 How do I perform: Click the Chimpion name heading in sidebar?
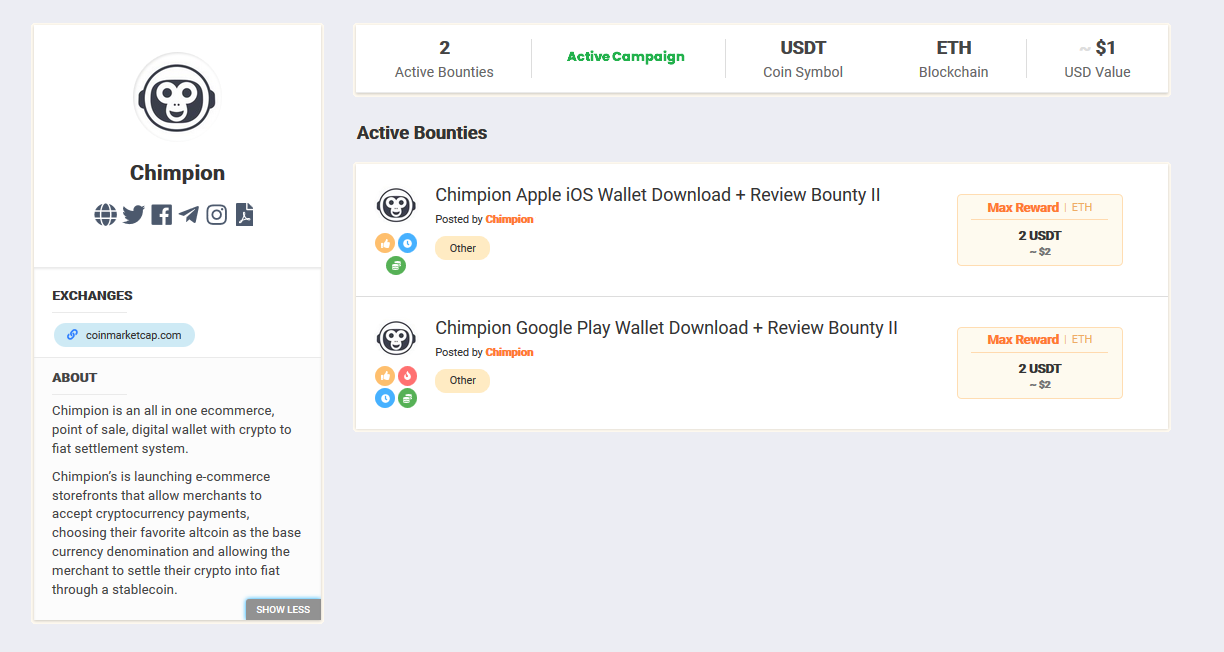(177, 173)
